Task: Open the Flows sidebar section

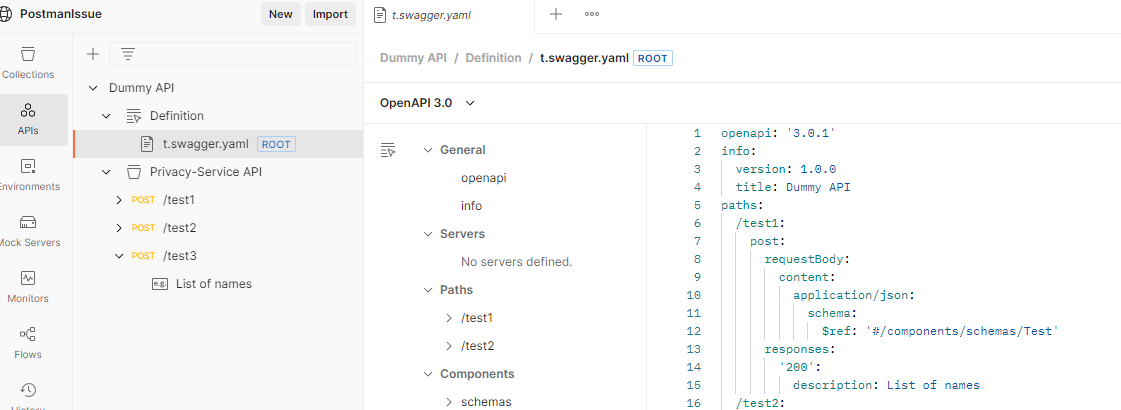Action: (29, 343)
